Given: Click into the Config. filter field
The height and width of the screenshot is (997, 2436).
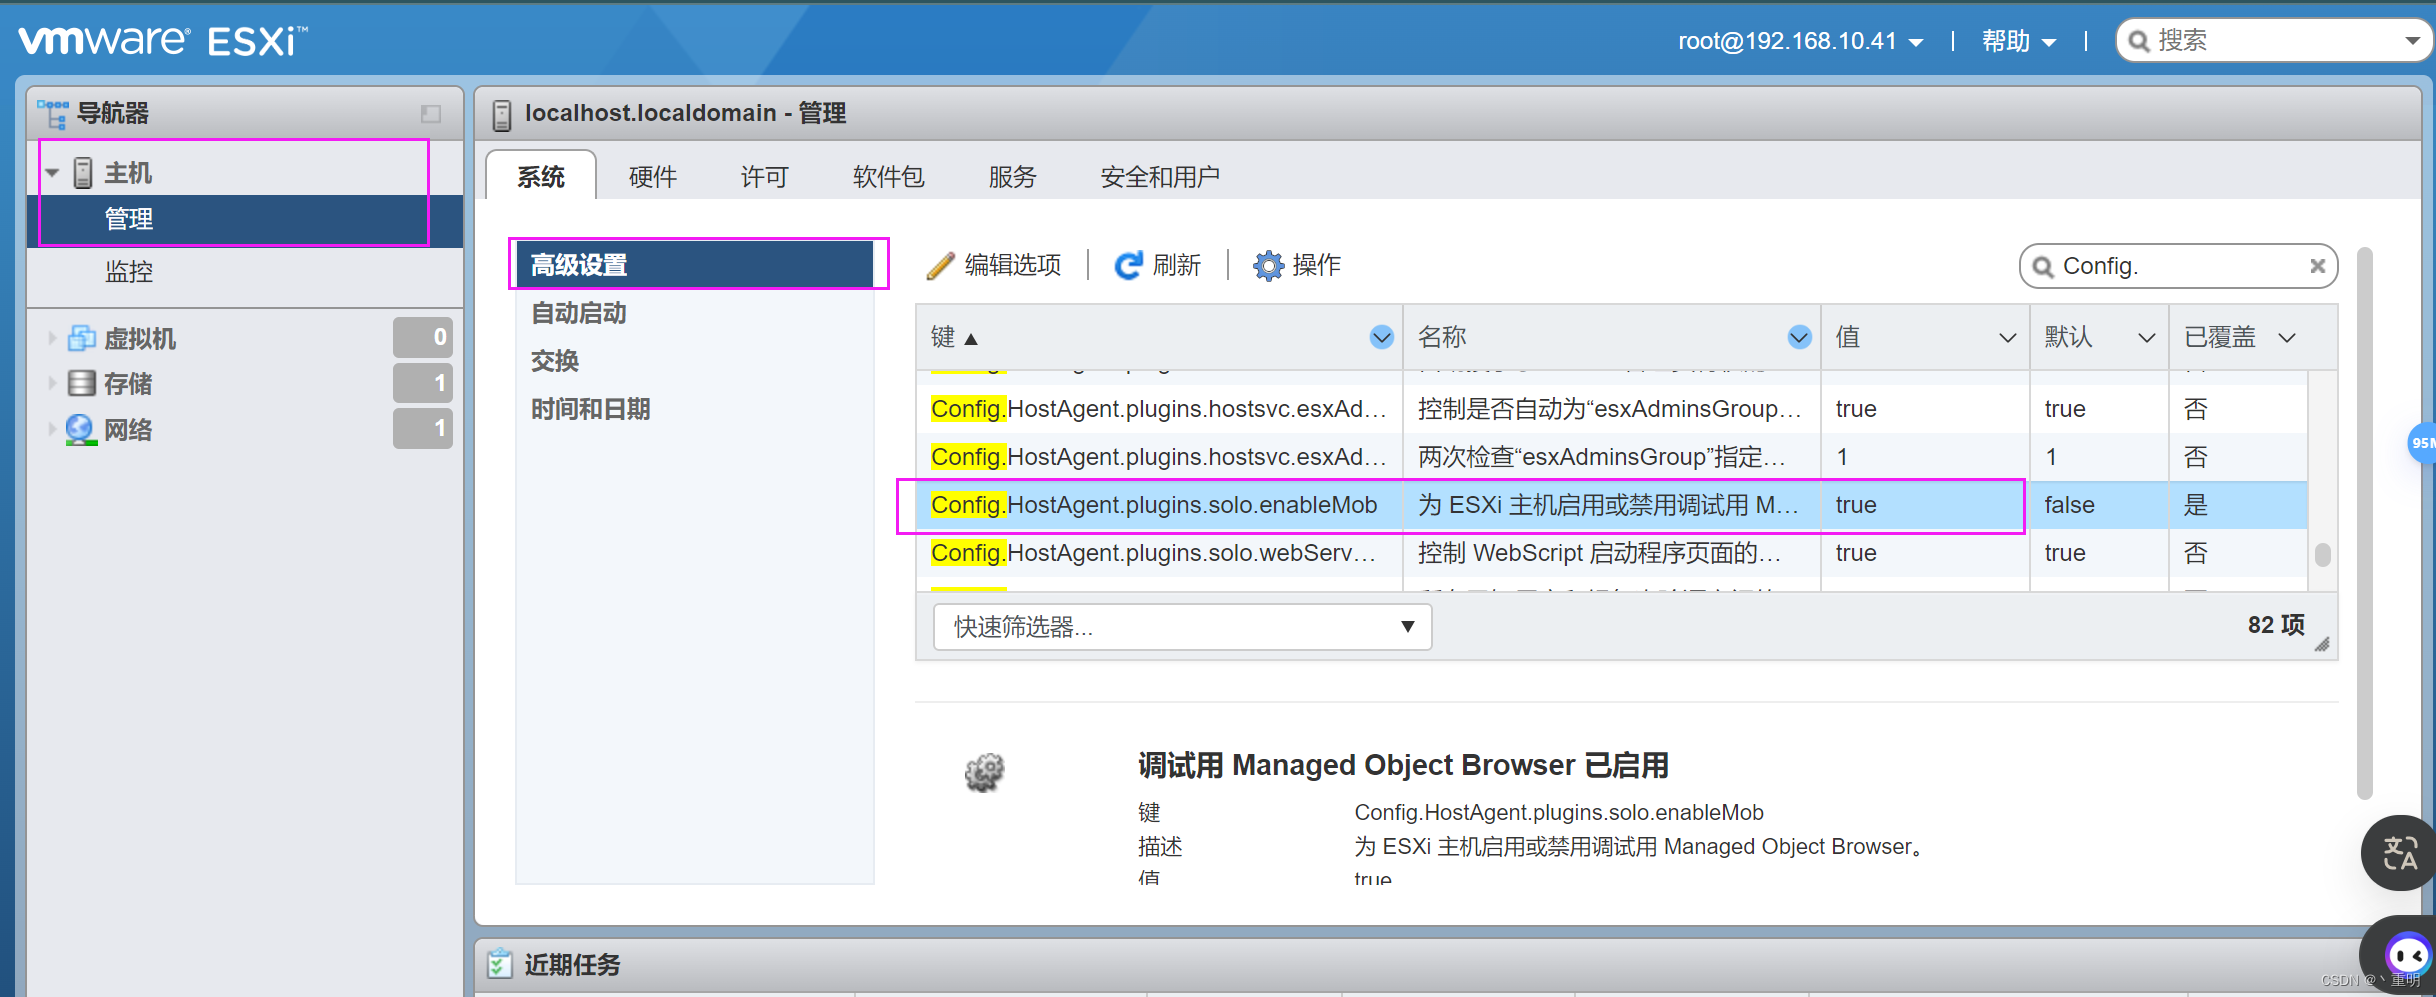Looking at the screenshot, I should 2179,266.
